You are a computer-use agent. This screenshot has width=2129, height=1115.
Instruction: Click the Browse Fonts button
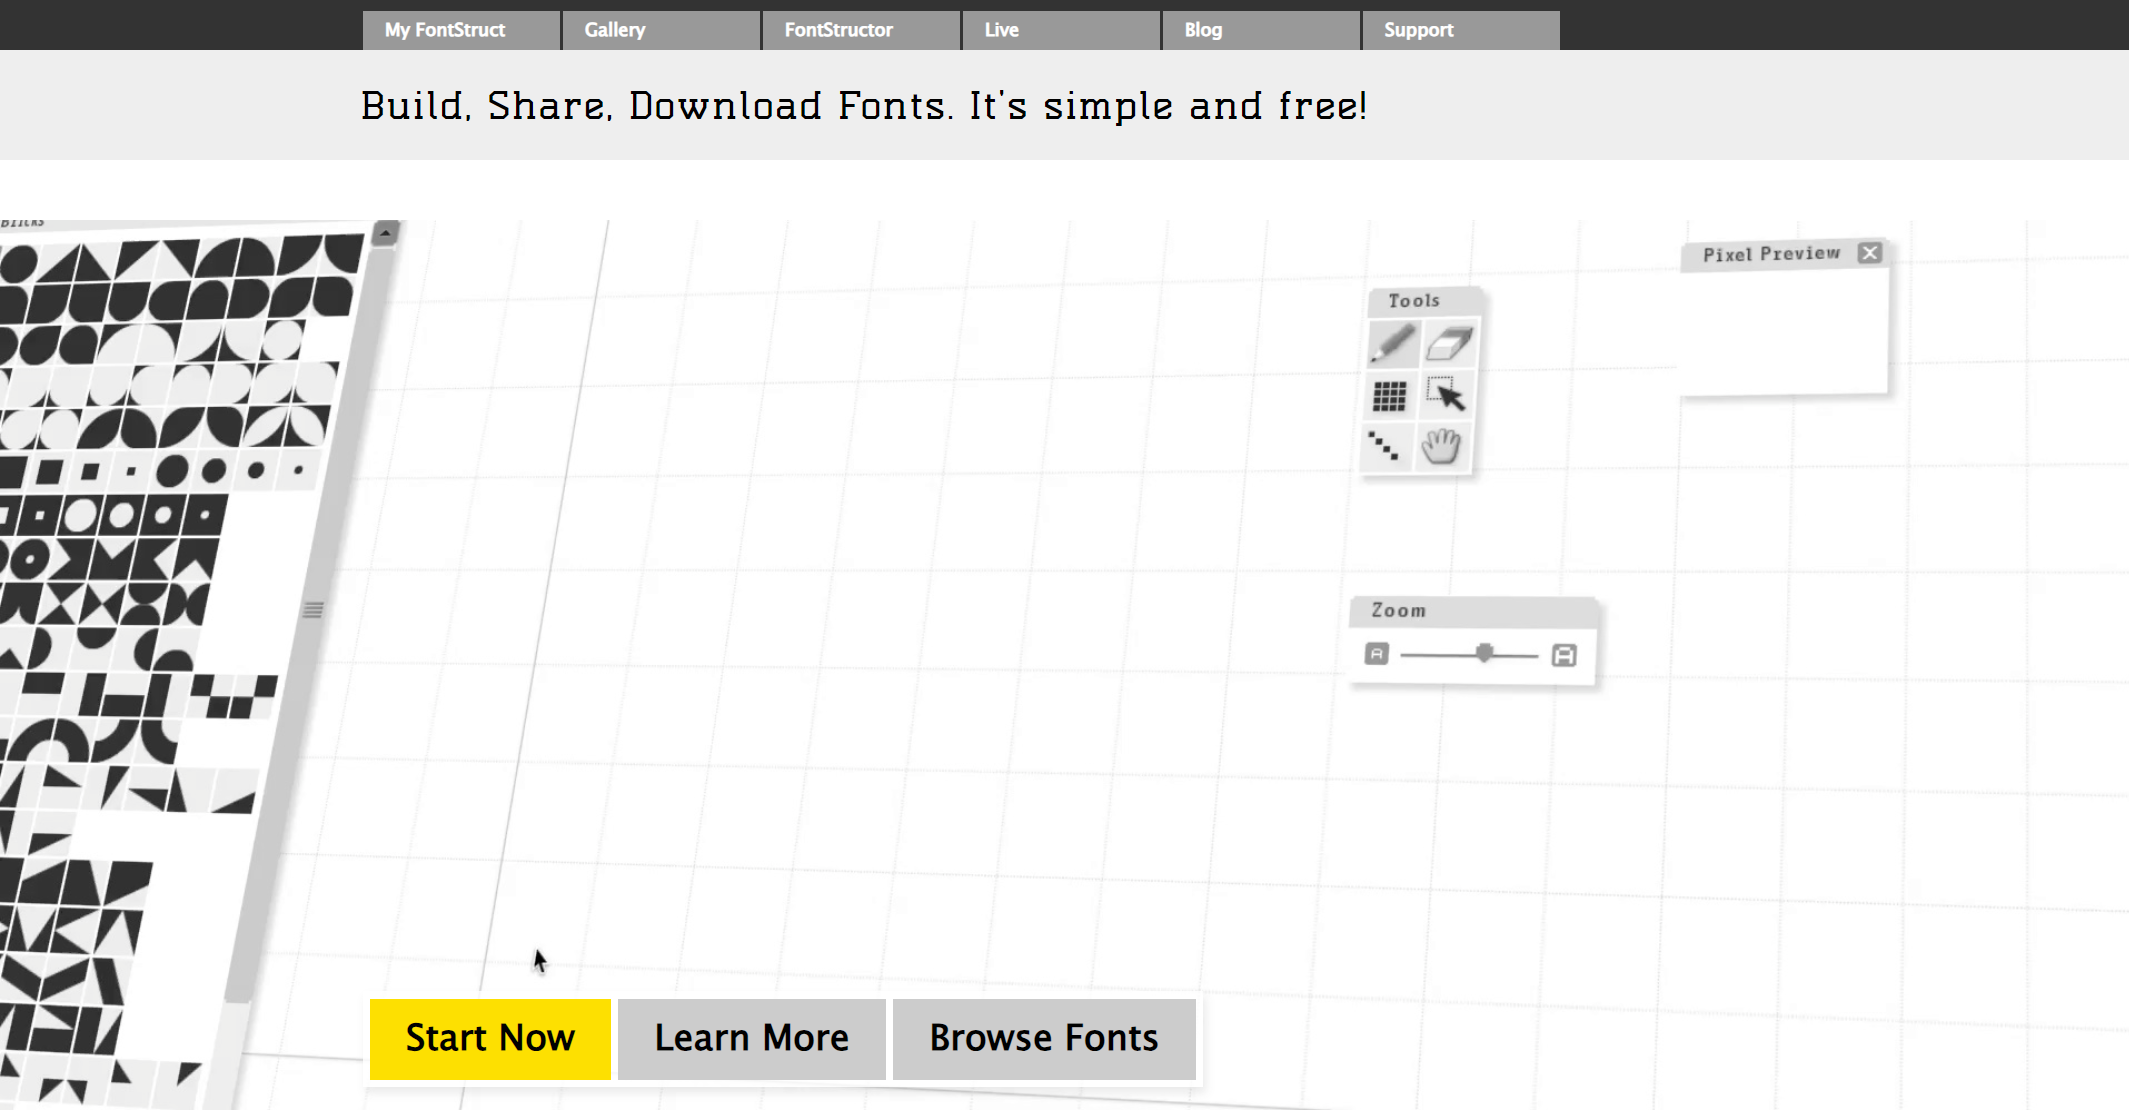(x=1043, y=1038)
